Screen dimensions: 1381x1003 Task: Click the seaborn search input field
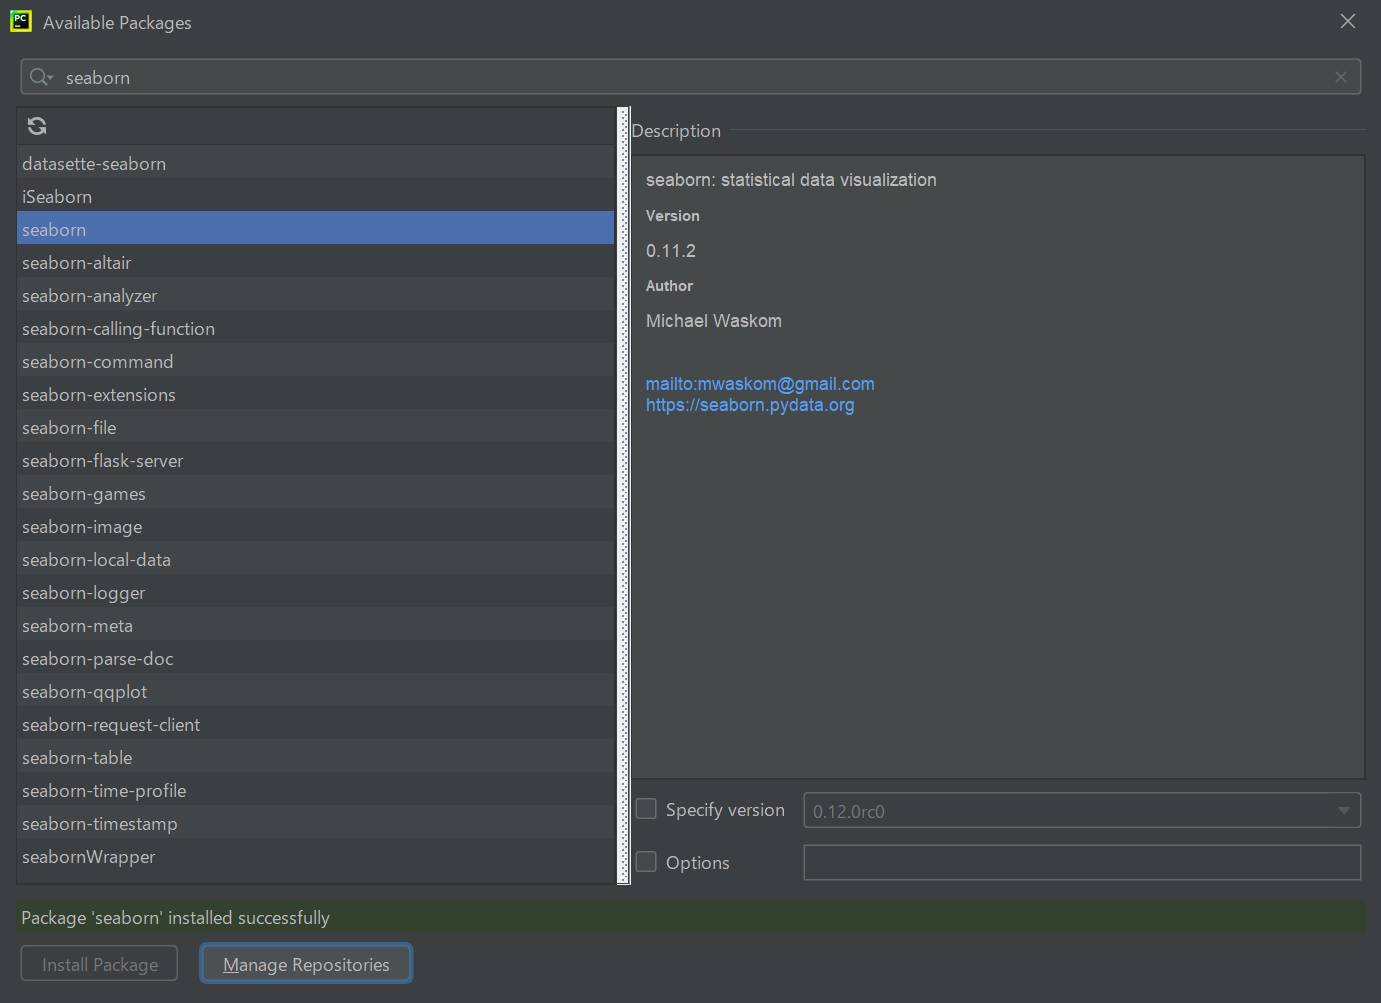click(690, 77)
